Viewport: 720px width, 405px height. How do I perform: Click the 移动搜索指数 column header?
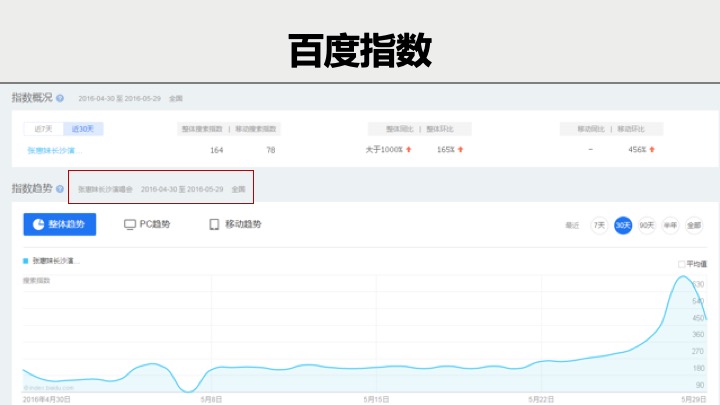click(256, 129)
